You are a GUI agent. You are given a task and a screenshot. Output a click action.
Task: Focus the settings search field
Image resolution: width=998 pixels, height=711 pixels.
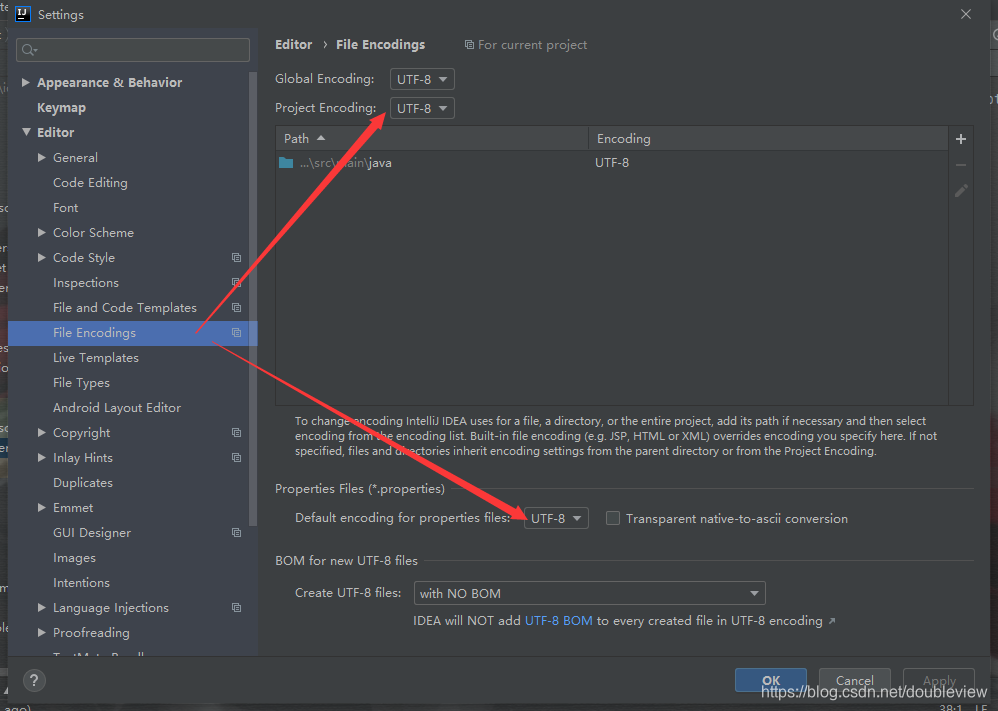(x=133, y=50)
